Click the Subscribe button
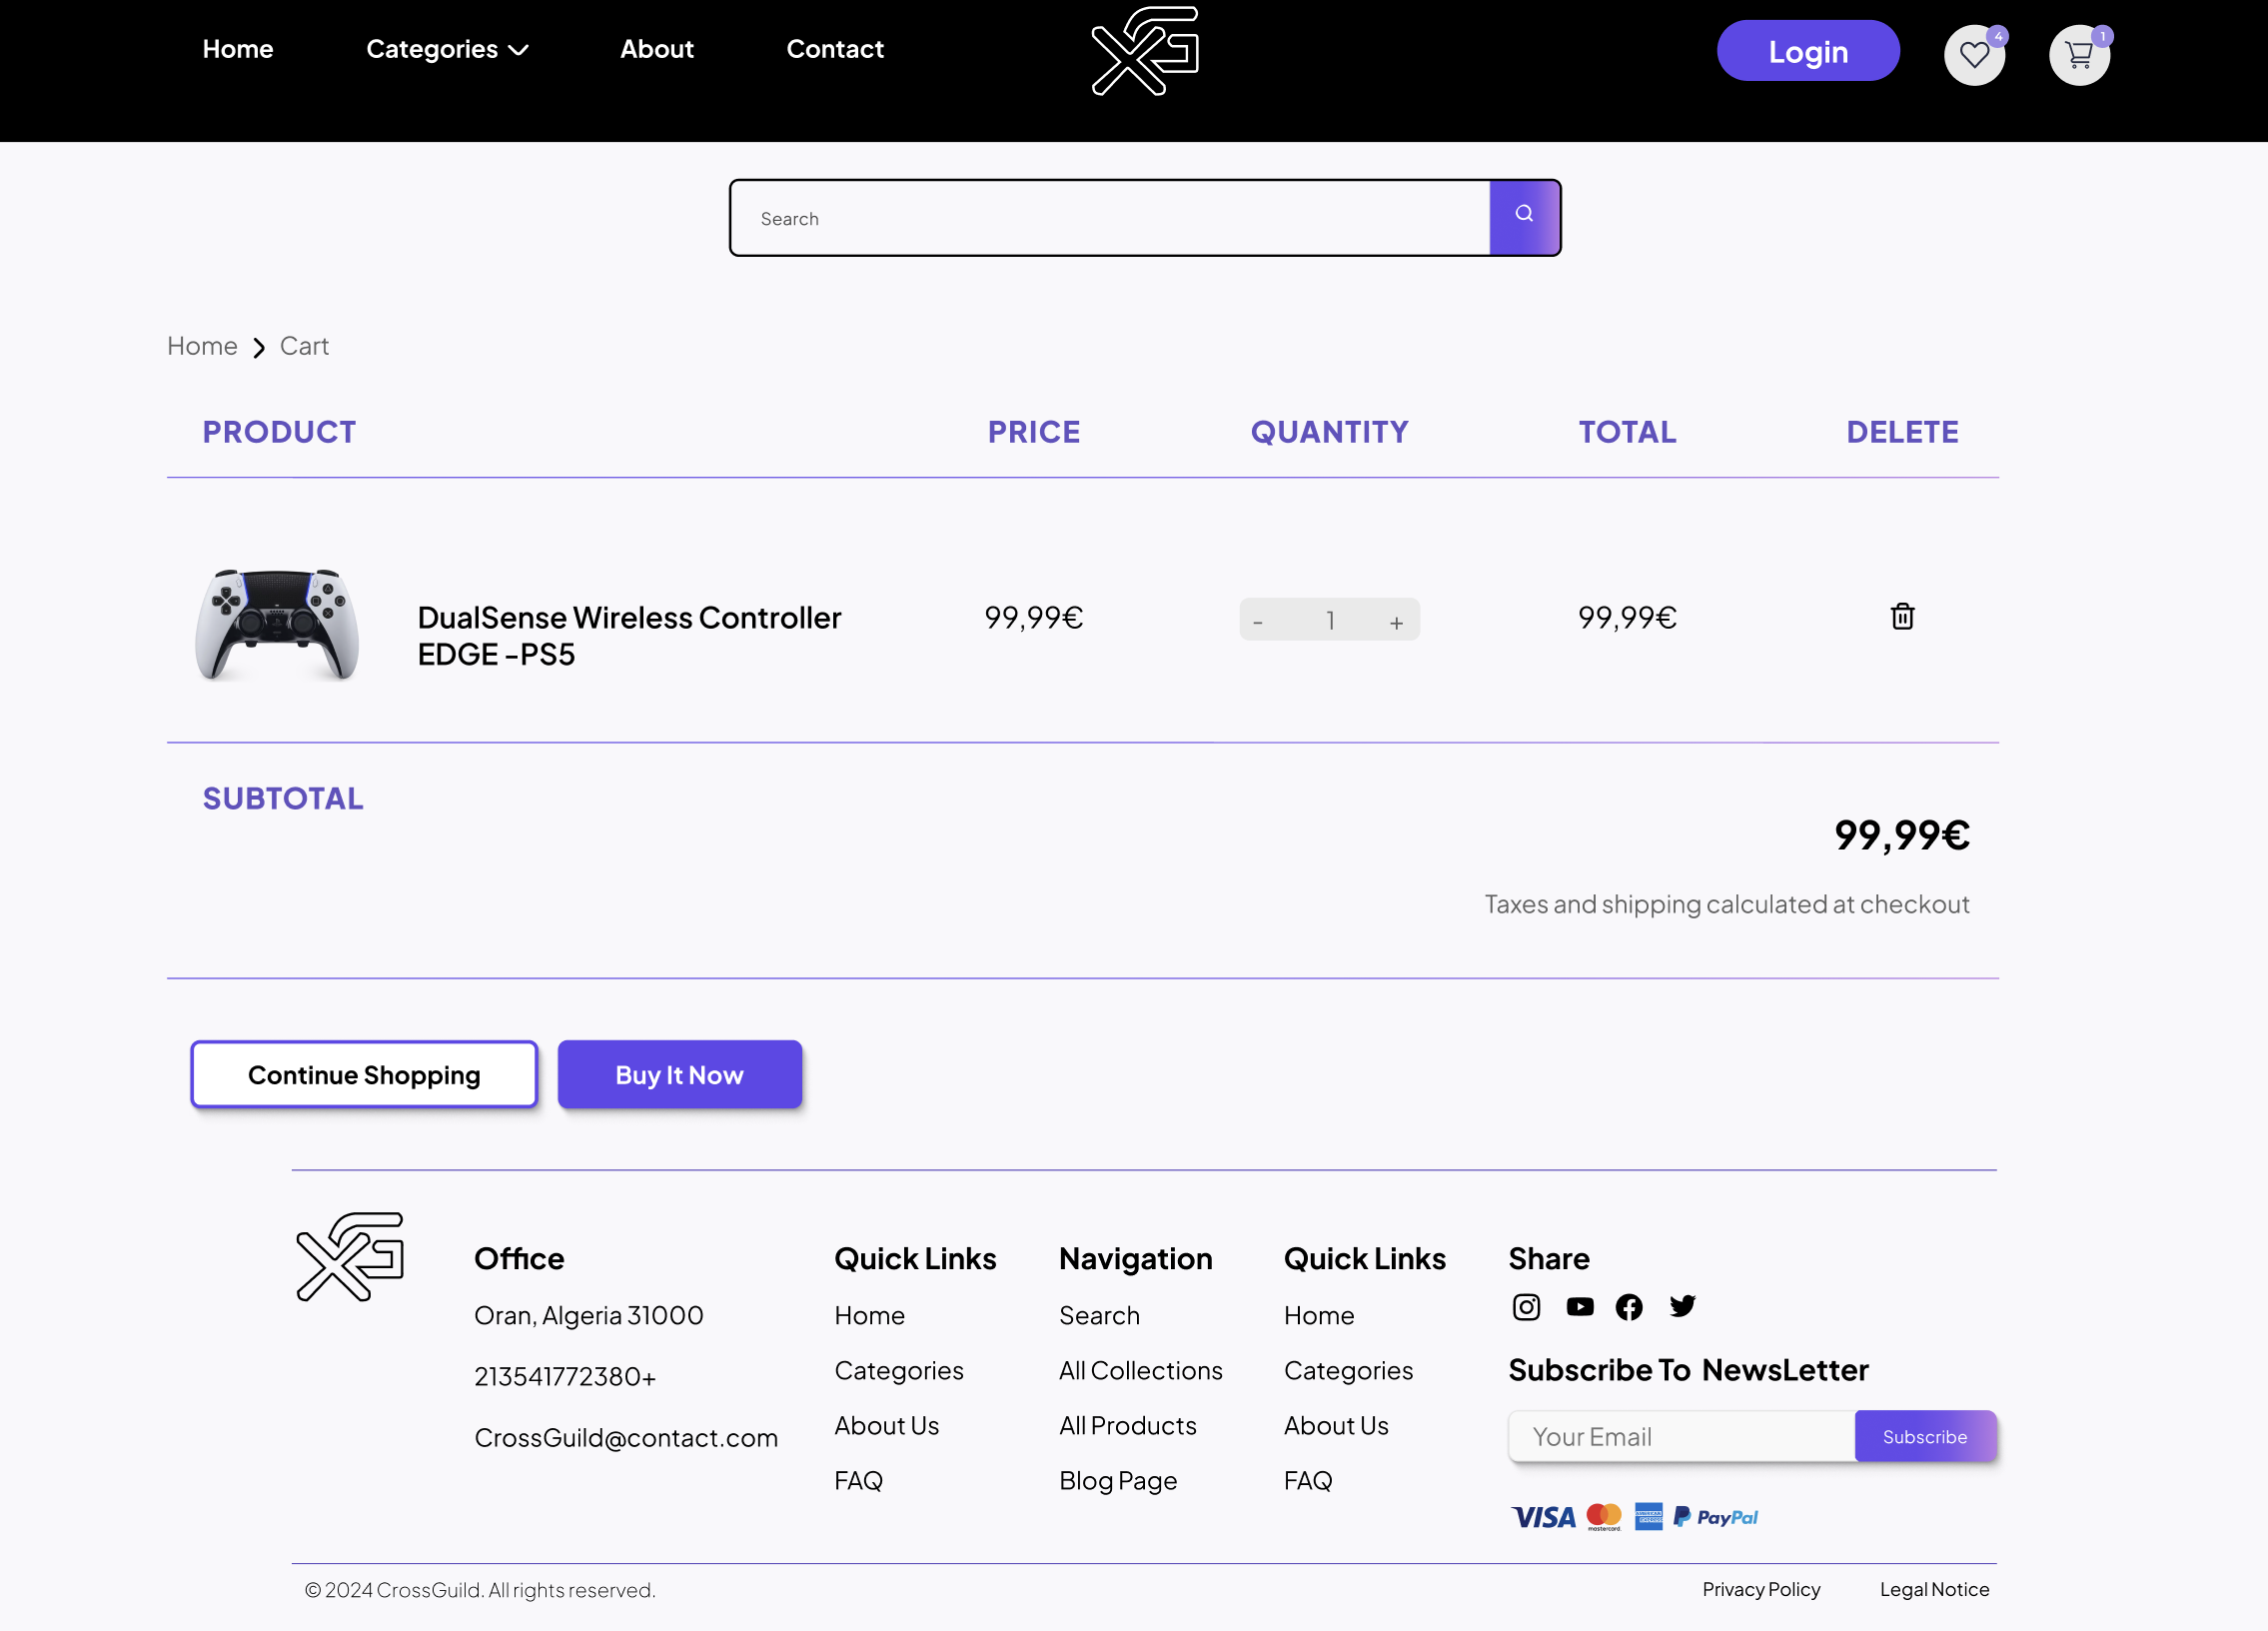2268x1631 pixels. 1925,1436
